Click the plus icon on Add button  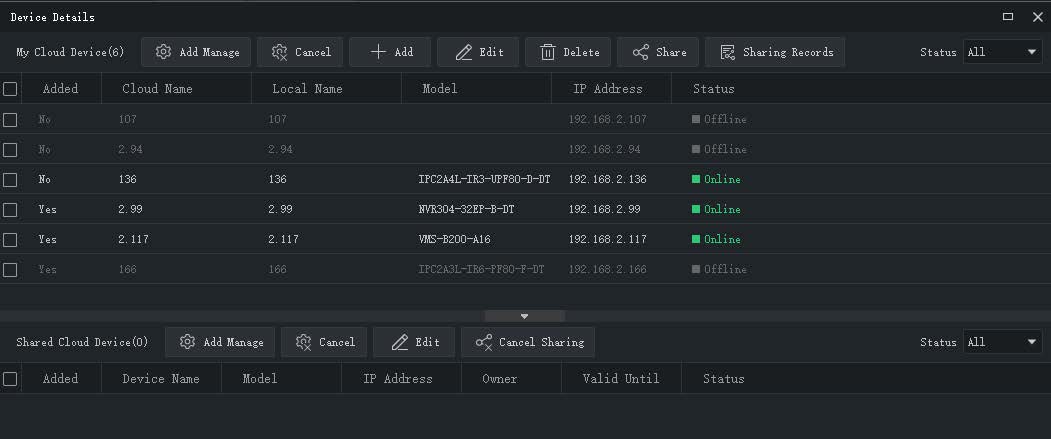378,52
